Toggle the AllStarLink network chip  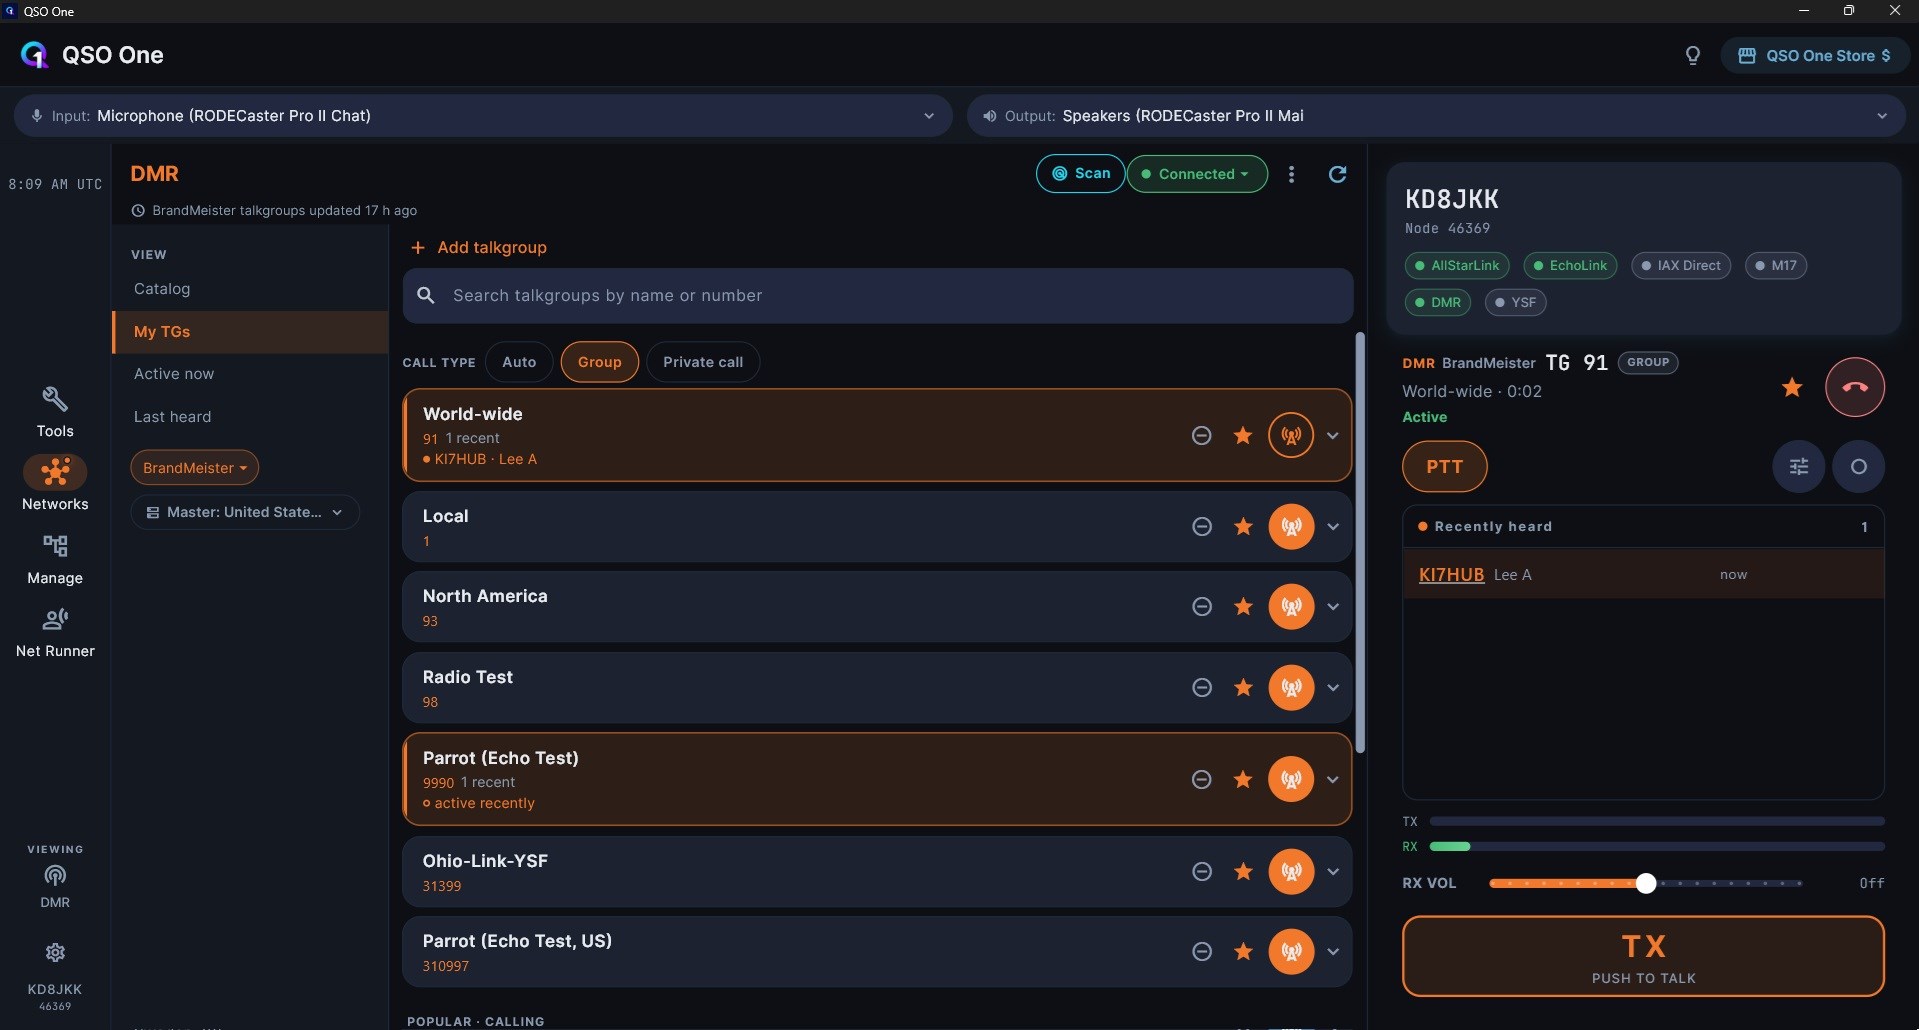click(x=1457, y=265)
